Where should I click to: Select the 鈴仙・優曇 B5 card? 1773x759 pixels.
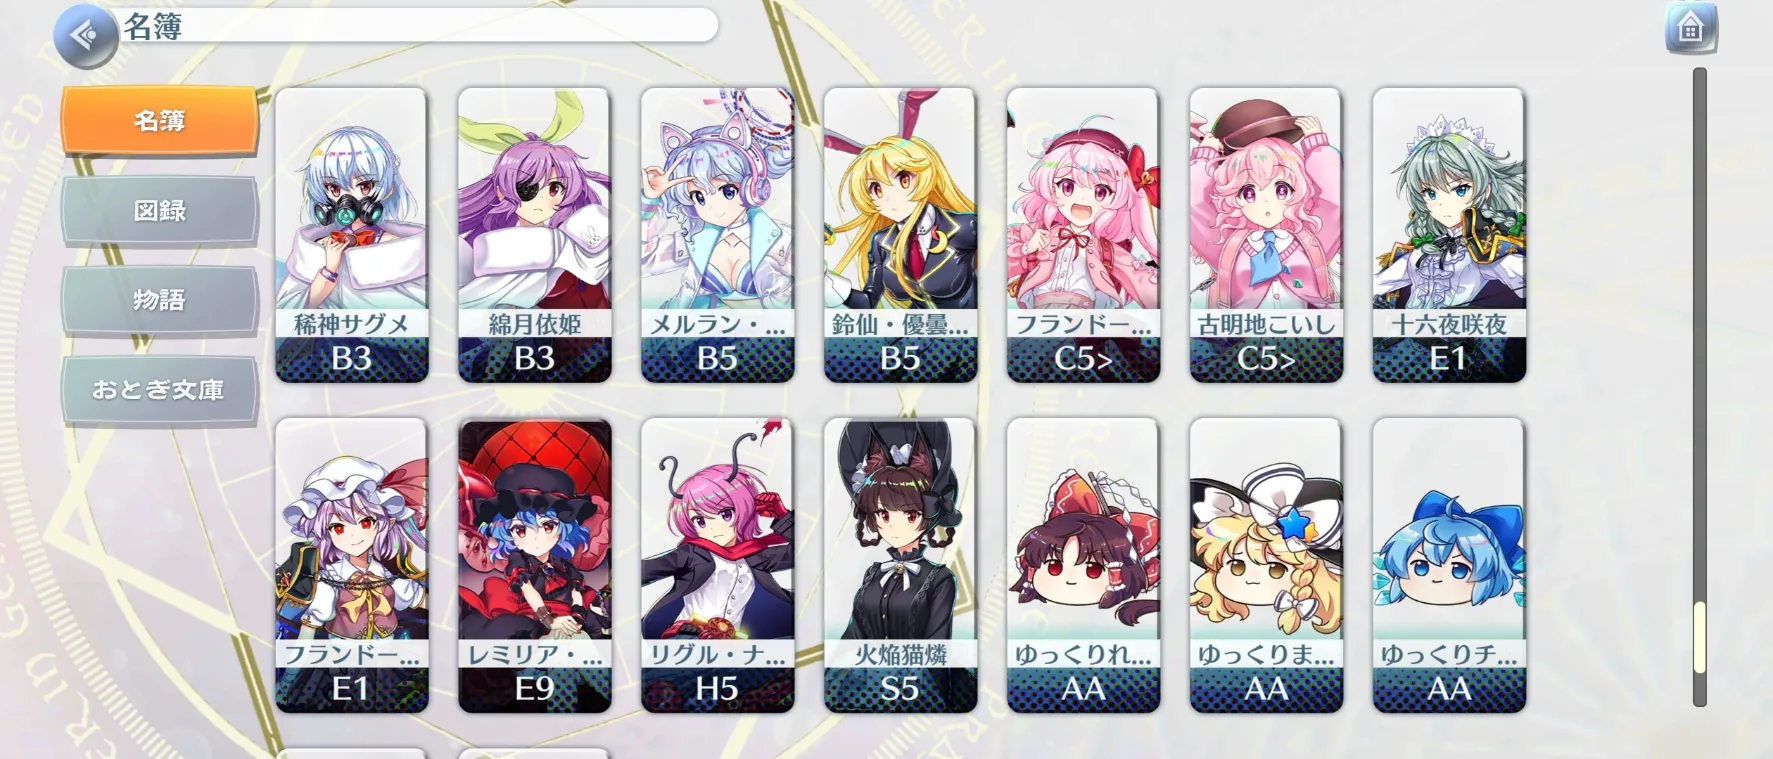900,235
